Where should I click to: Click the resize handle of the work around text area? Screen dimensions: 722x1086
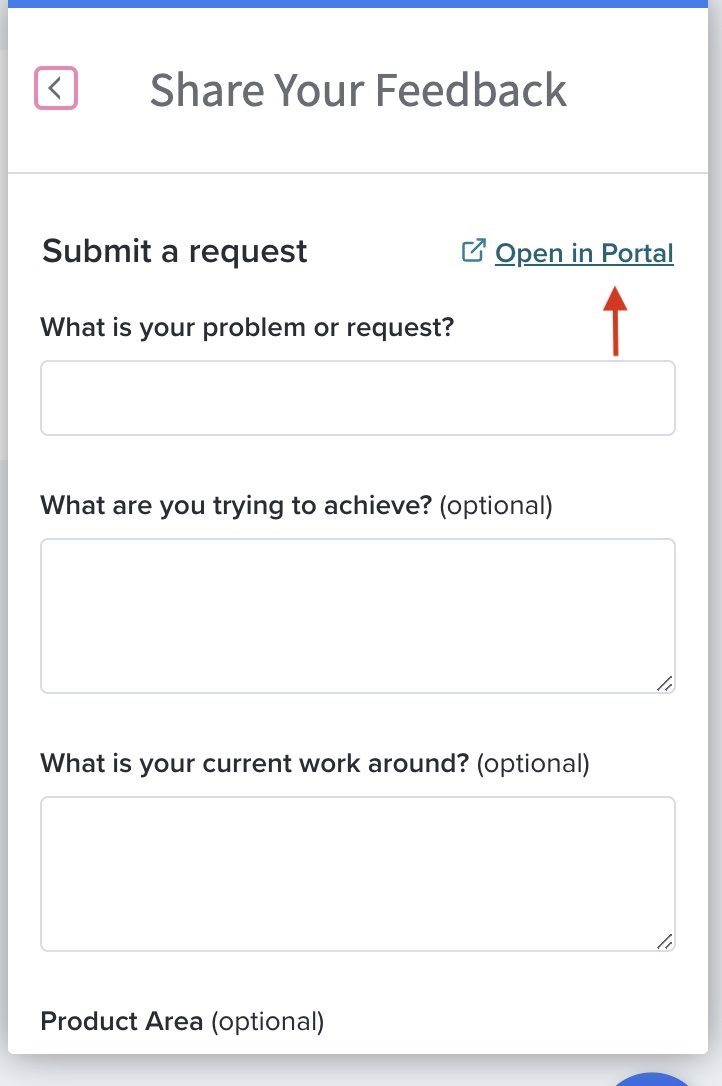664,941
